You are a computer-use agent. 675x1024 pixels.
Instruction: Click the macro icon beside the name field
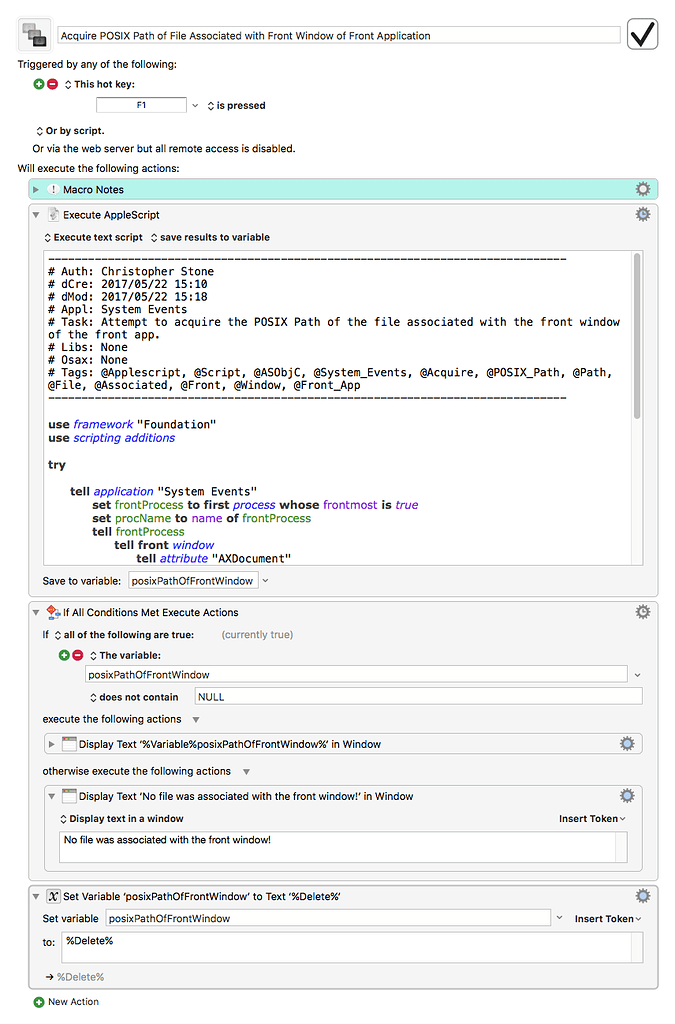point(34,35)
